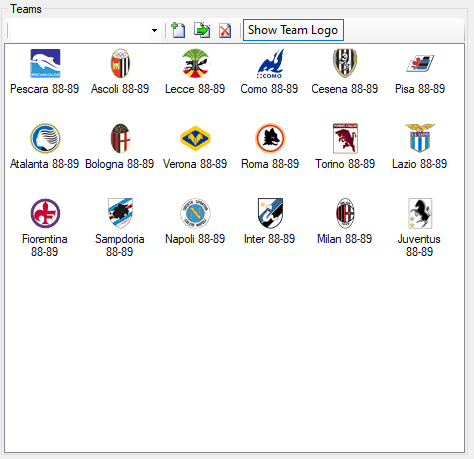Select the Milan 88-89 name text
This screenshot has width=474, height=459.
tap(344, 239)
